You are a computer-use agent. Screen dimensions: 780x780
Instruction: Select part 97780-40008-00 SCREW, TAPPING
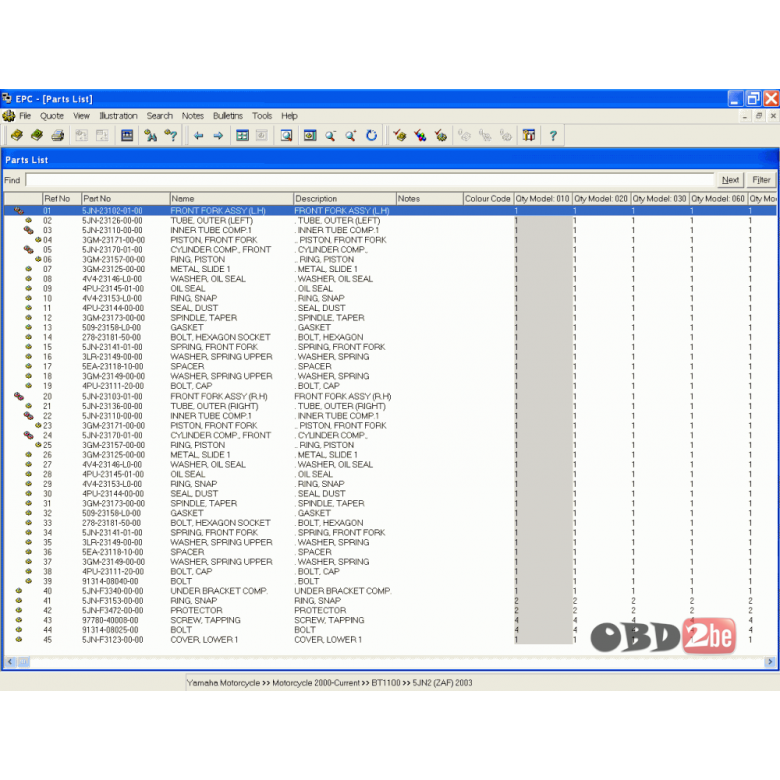[x=390, y=620]
